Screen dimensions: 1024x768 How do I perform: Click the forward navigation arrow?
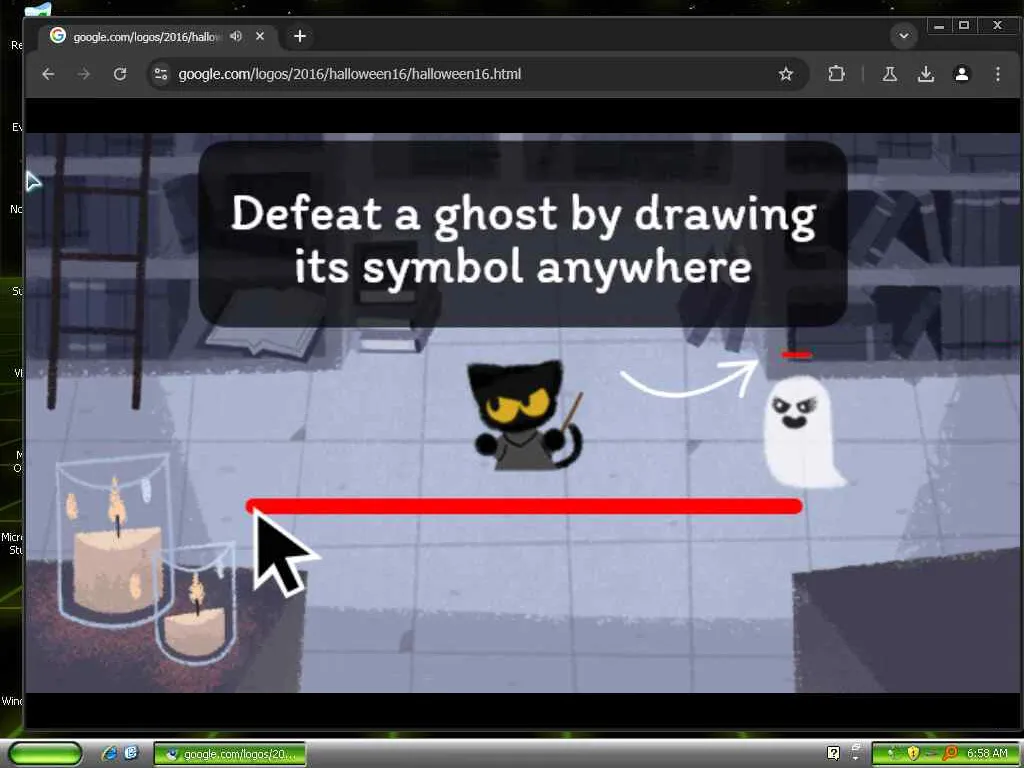84,74
